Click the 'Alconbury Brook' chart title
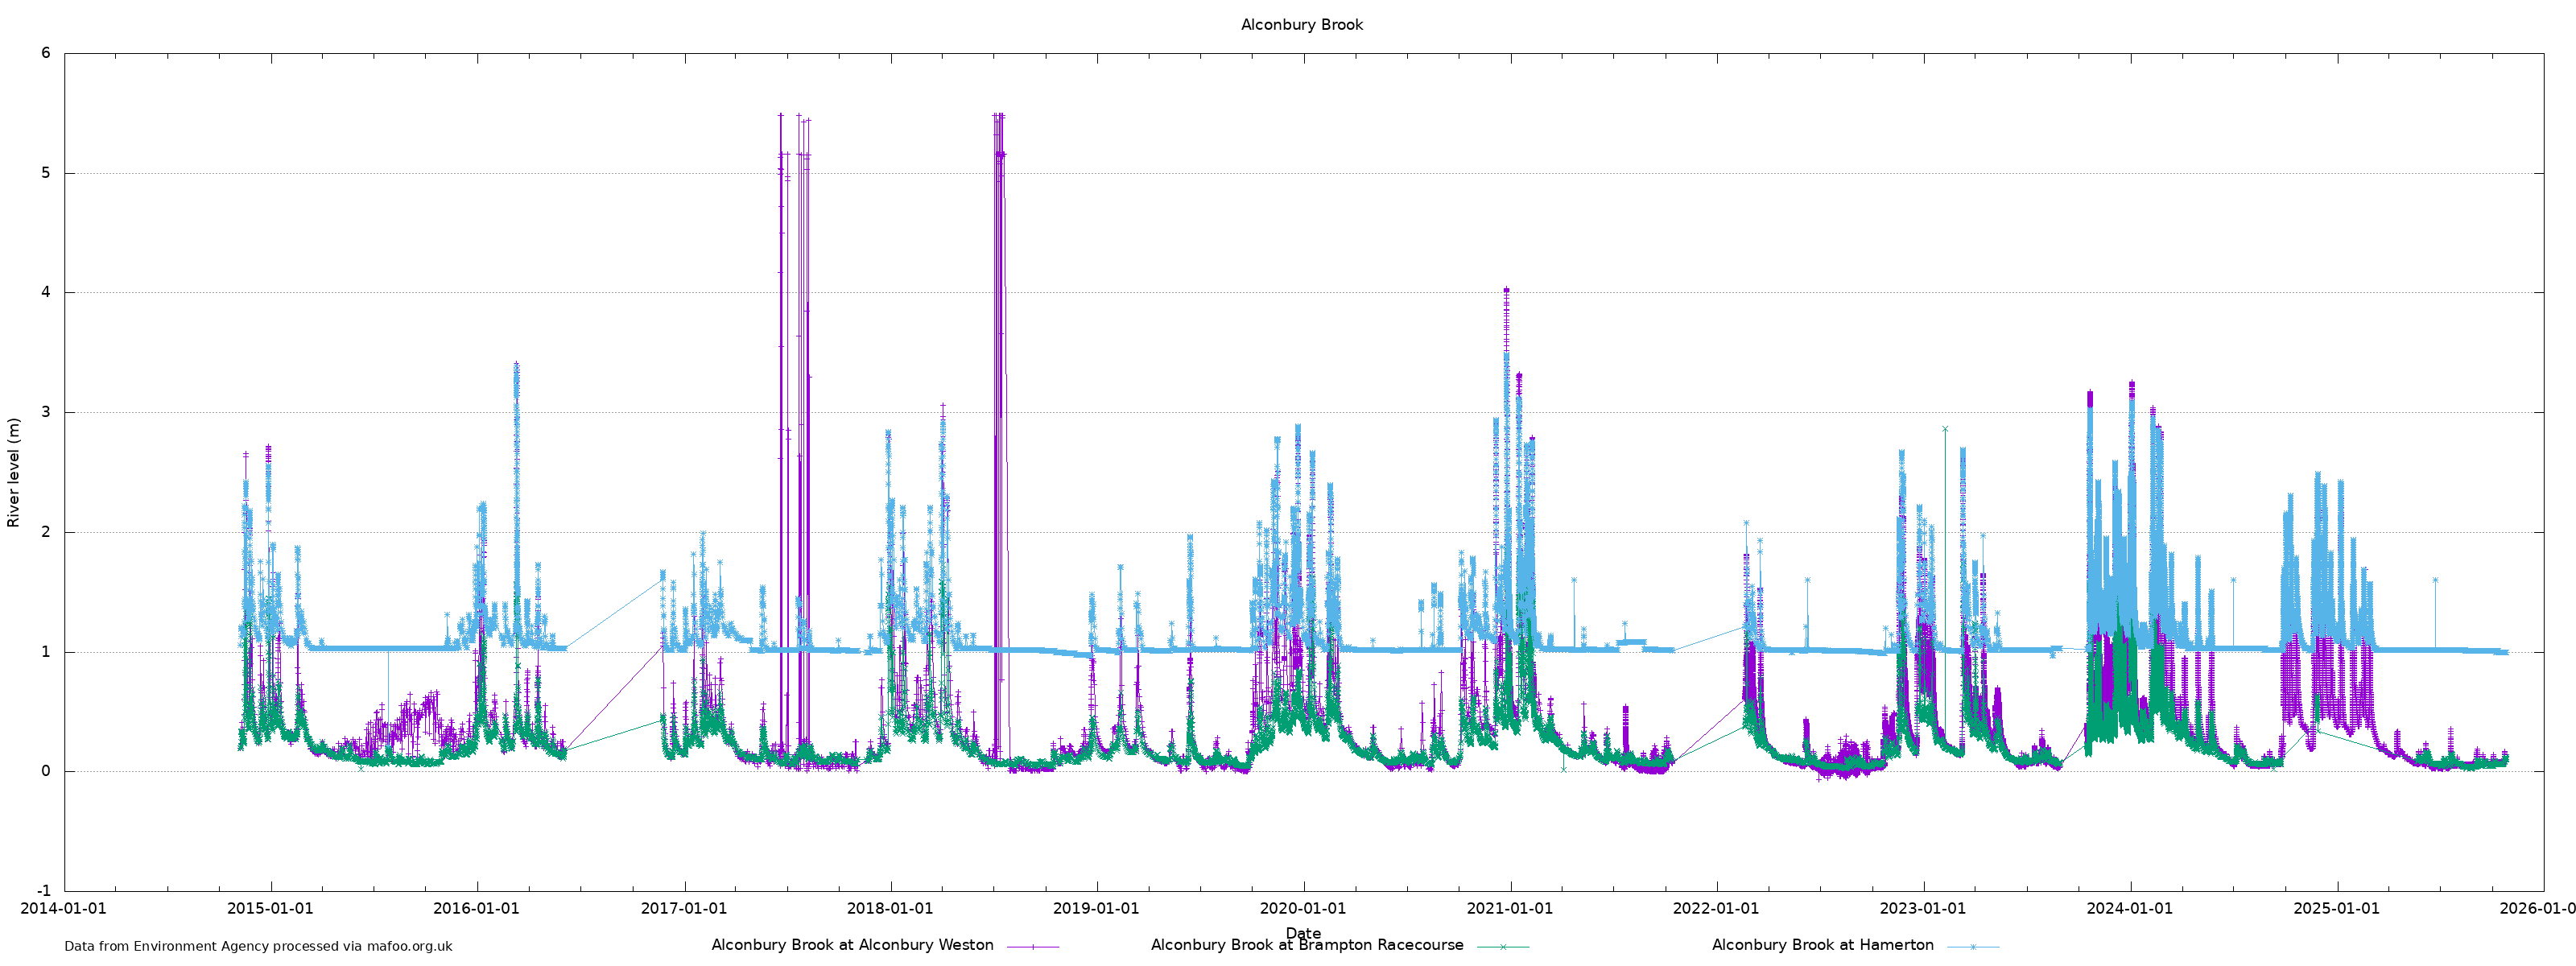The width and height of the screenshot is (2576, 966). pyautogui.click(x=1301, y=25)
